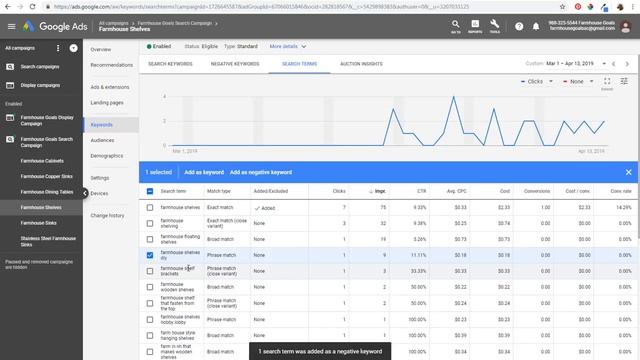Collapse the campaigns side panel arrow
Screen dimensions: 640x360
click(84, 193)
